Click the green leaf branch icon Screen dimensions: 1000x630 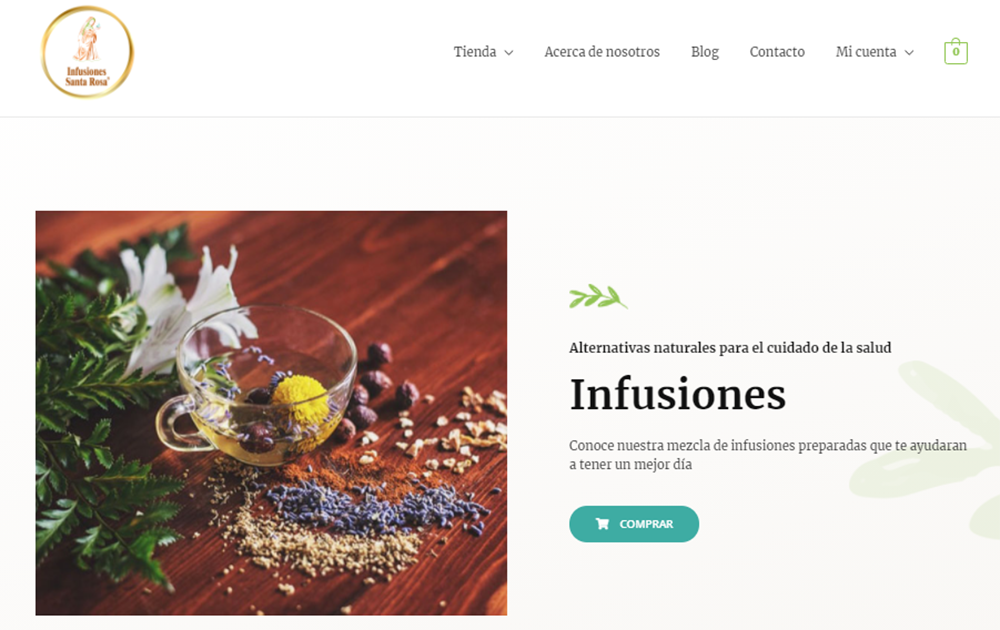[x=598, y=297]
